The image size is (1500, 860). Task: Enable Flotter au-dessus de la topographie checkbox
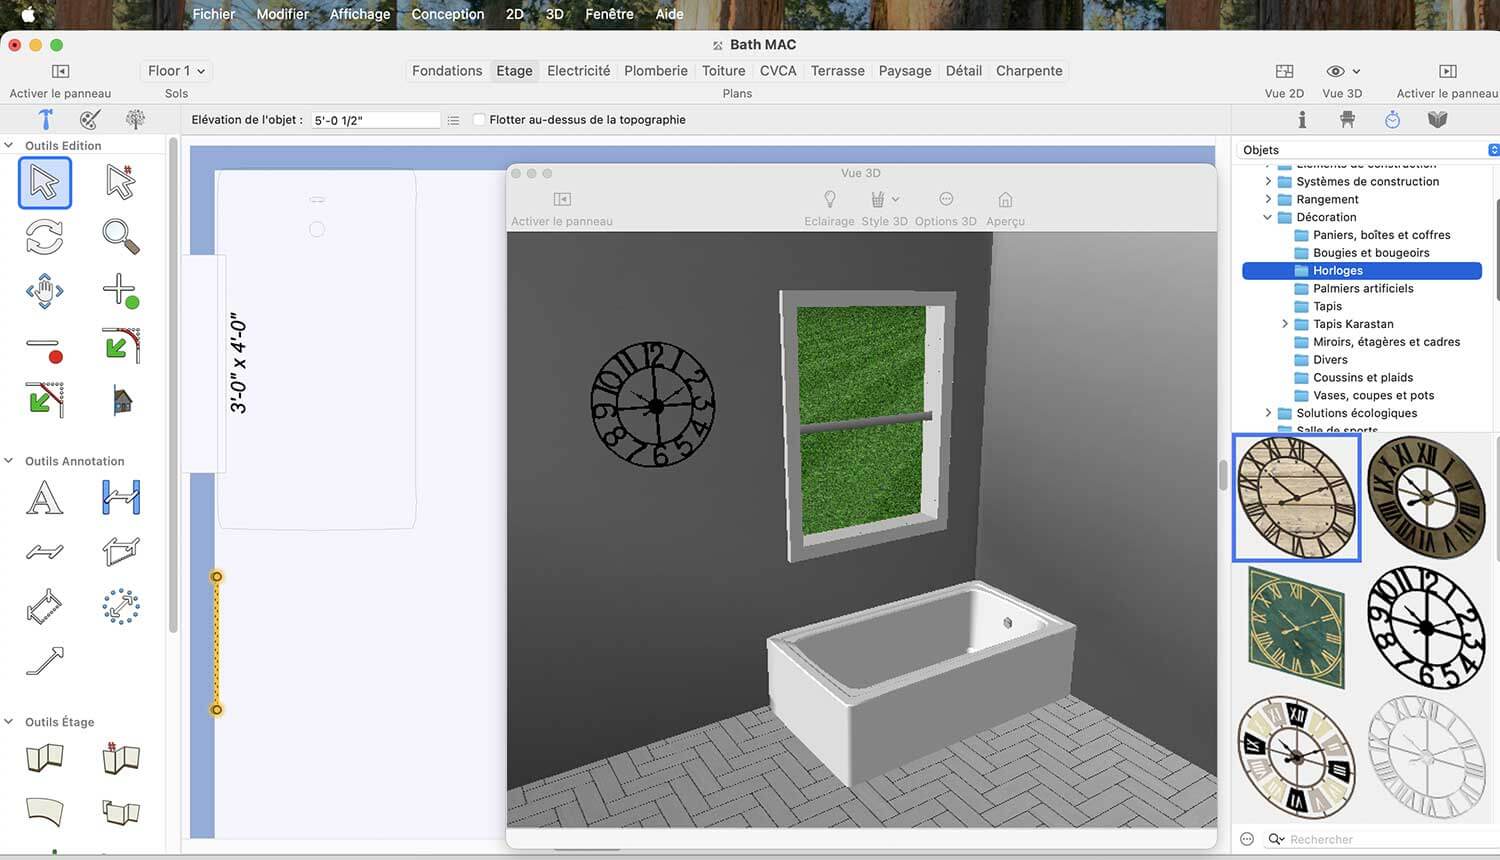click(479, 120)
